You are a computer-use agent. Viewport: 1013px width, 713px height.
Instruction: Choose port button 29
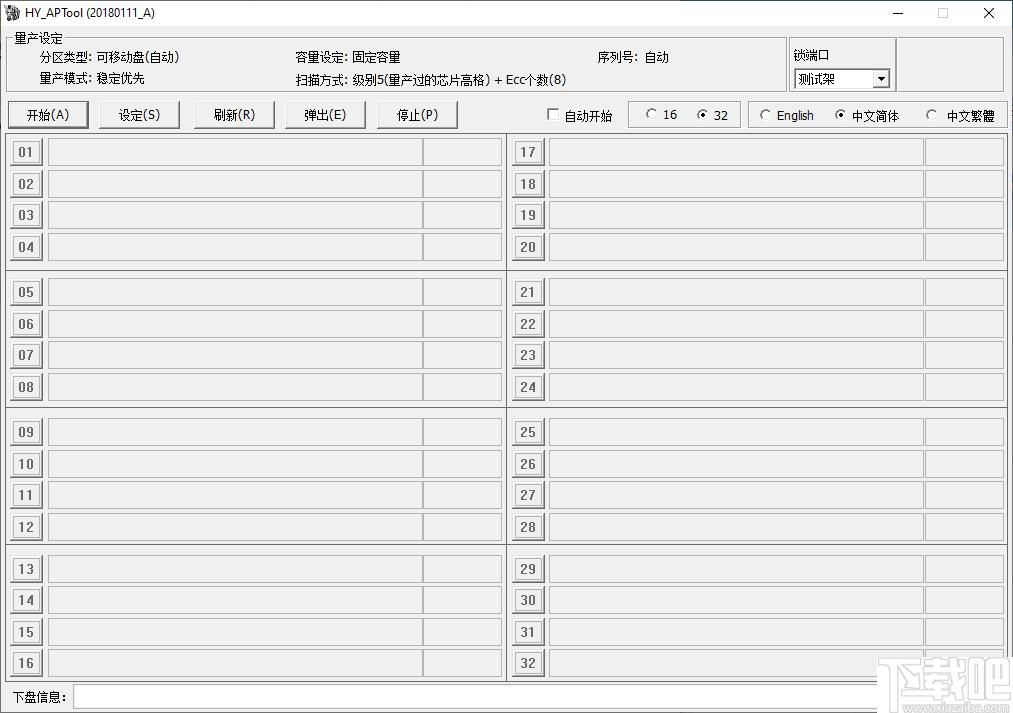click(x=528, y=569)
